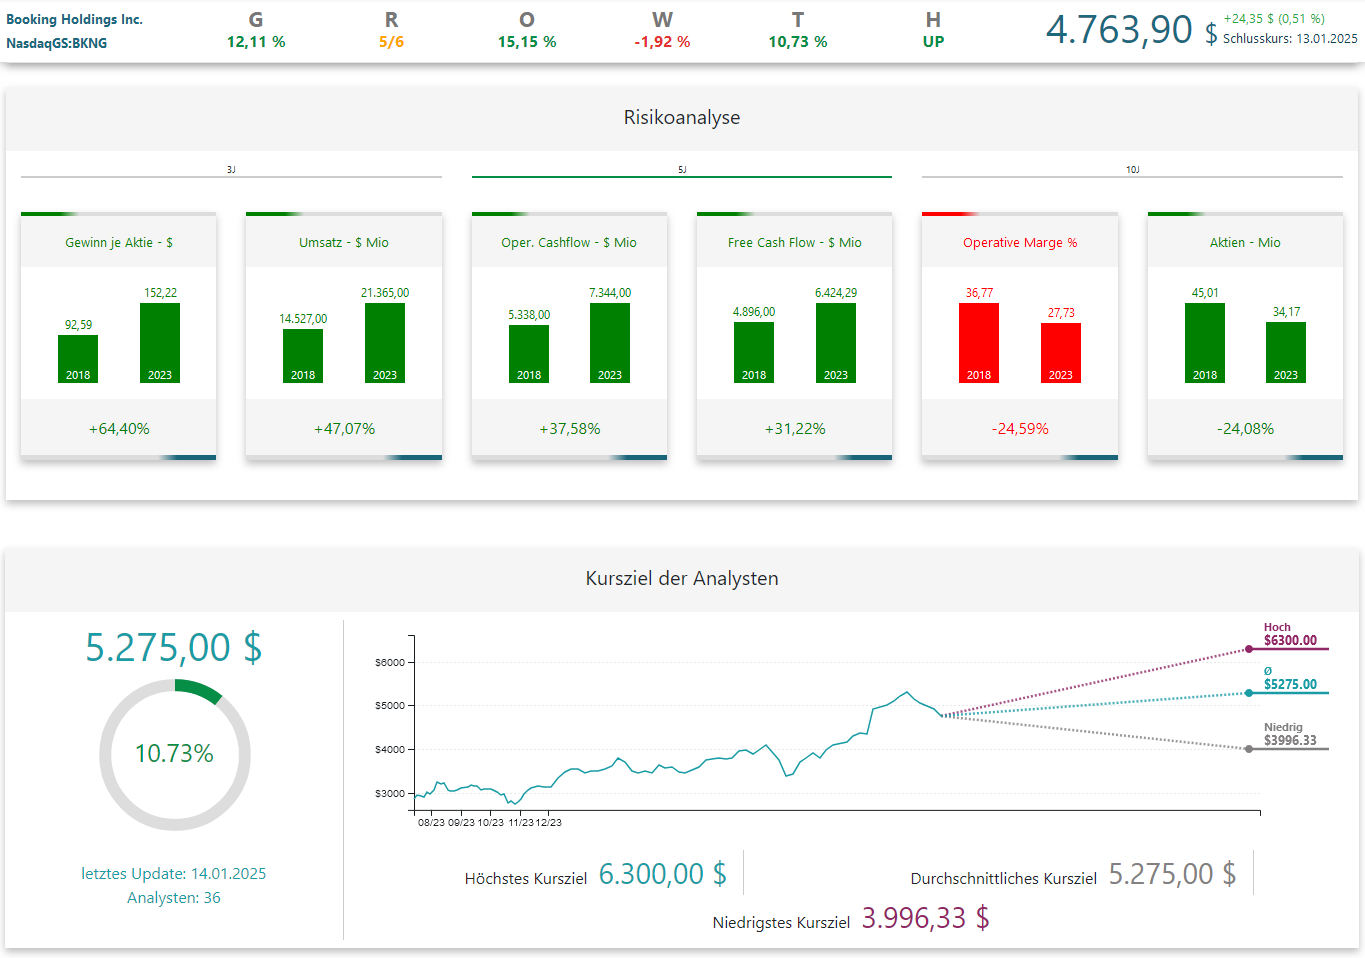1365x958 pixels.
Task: Click the 2018 bar in Oper. Cashflow chart
Action: (529, 354)
